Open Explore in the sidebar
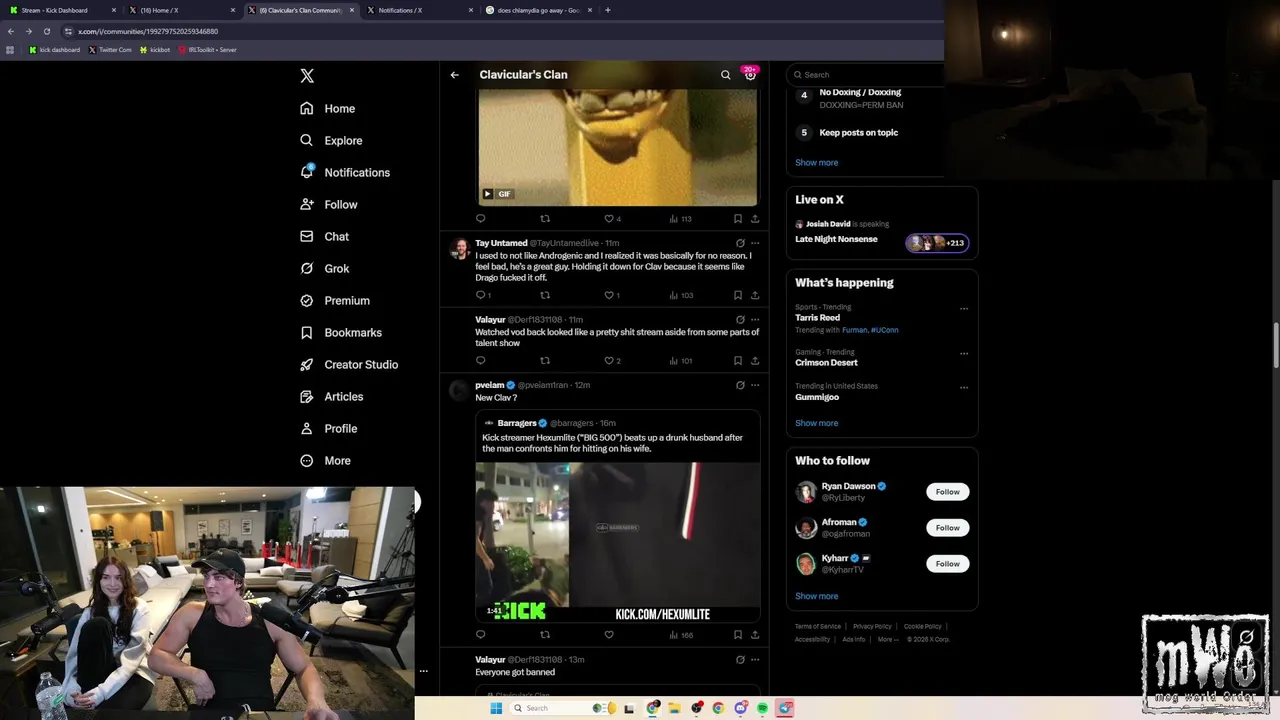1280x720 pixels. tap(331, 140)
